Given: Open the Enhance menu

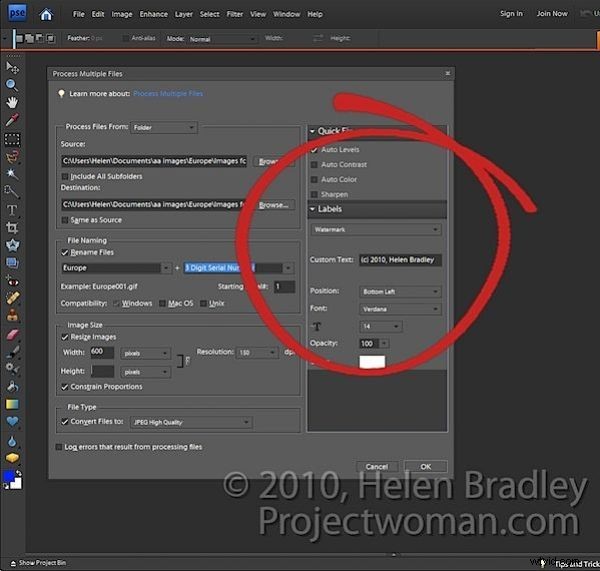Looking at the screenshot, I should click(153, 14).
